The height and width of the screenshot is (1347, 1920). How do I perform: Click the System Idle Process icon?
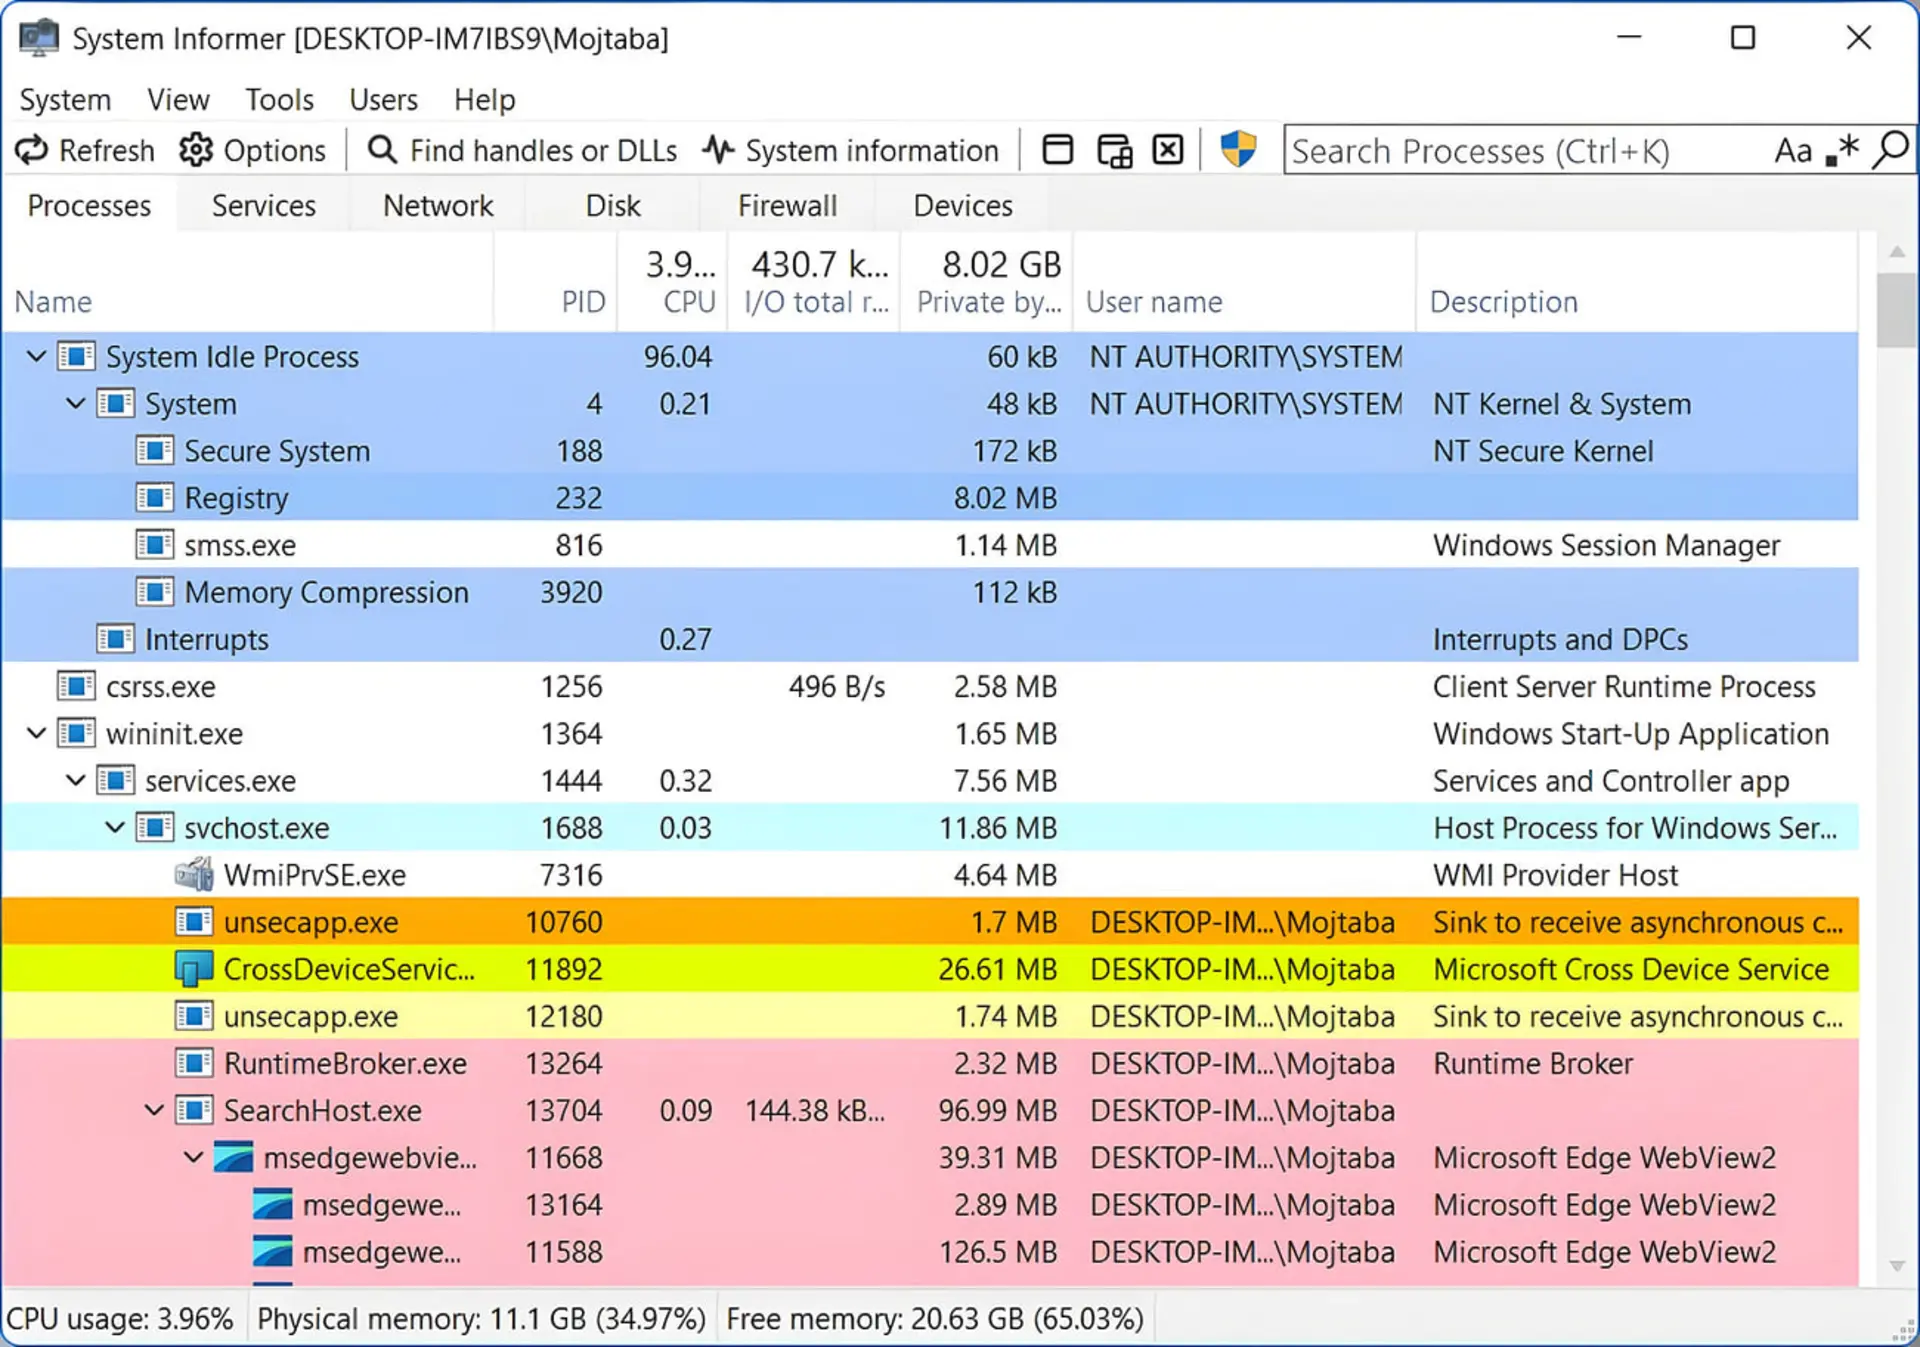pos(76,356)
